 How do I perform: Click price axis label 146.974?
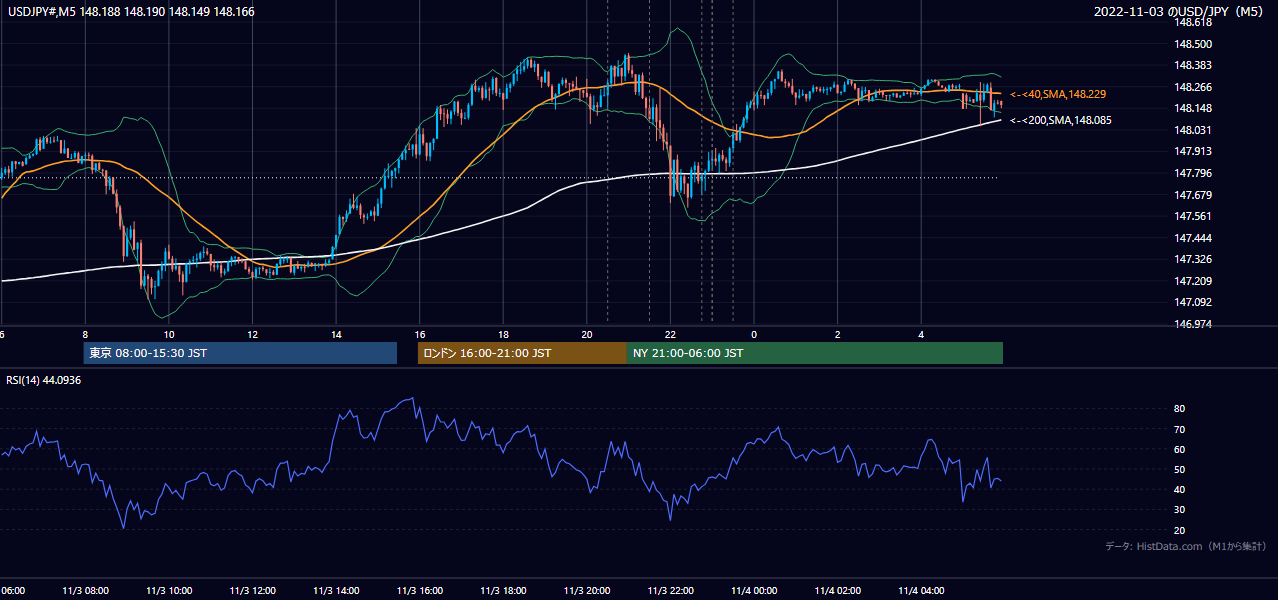tap(1194, 324)
